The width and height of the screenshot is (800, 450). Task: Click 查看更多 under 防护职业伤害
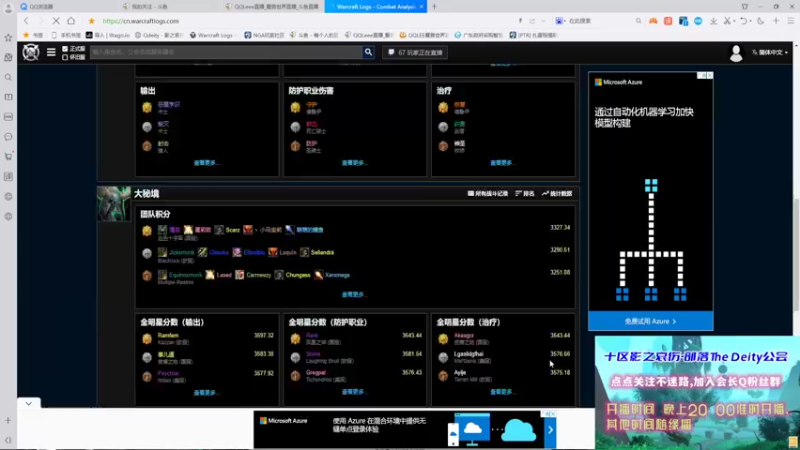(354, 163)
